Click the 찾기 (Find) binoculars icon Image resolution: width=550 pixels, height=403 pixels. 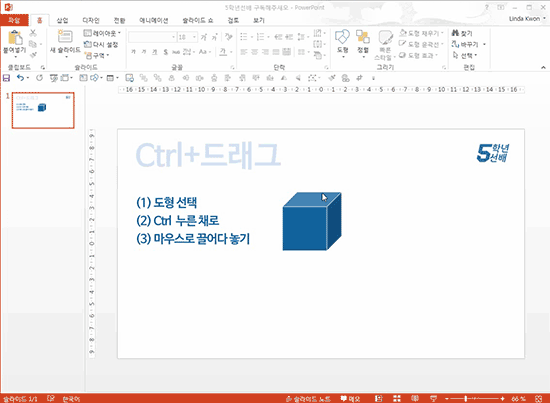(x=455, y=33)
